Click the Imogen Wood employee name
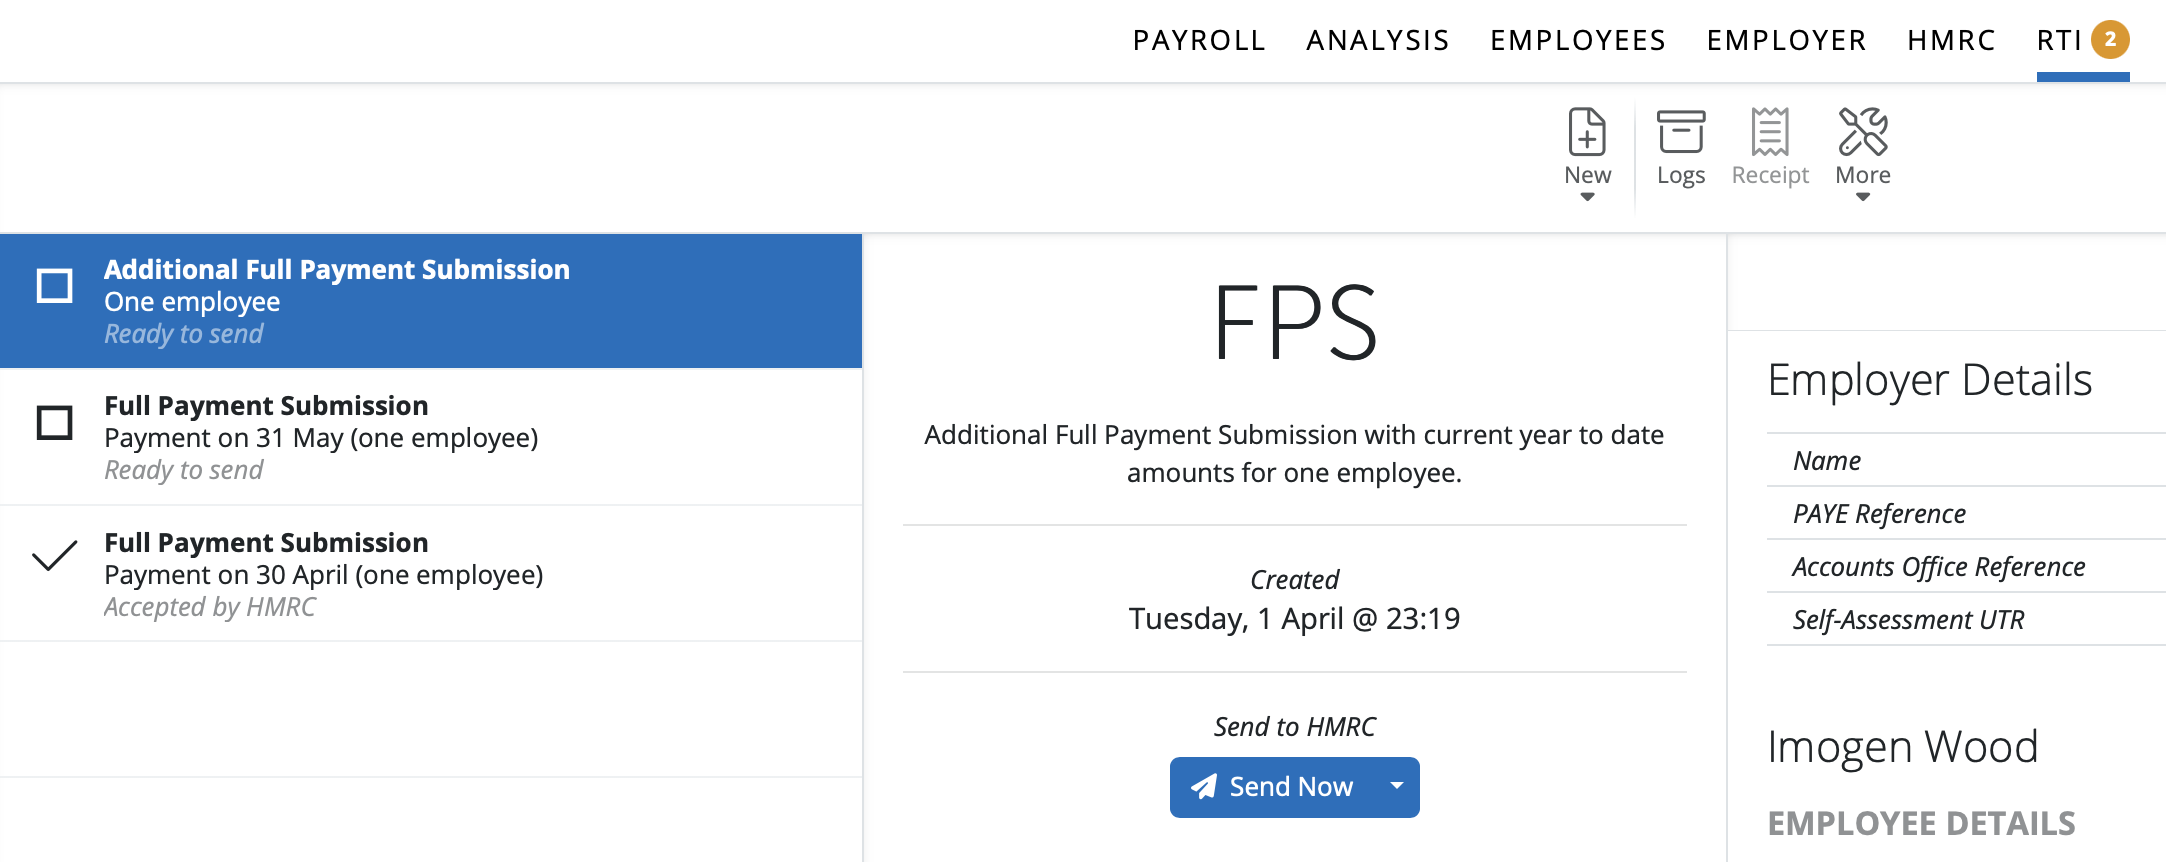 (x=1902, y=747)
